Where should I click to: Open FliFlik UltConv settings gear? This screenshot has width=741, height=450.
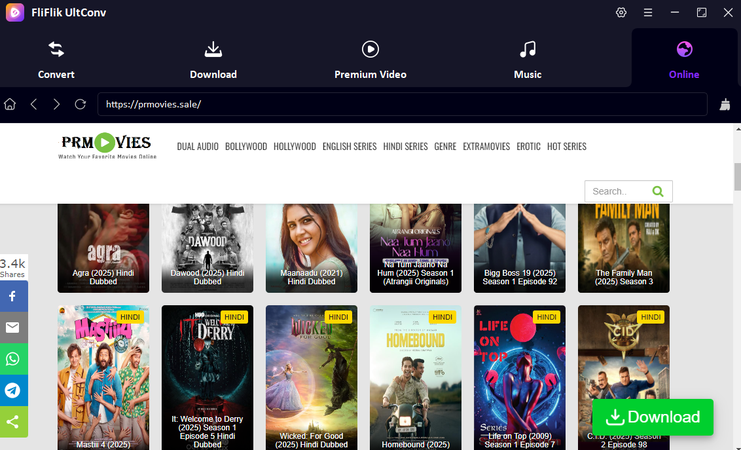pos(621,13)
